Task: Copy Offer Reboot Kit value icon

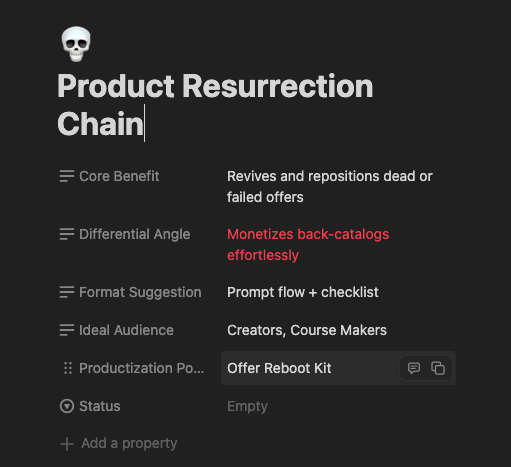Action: coord(438,368)
